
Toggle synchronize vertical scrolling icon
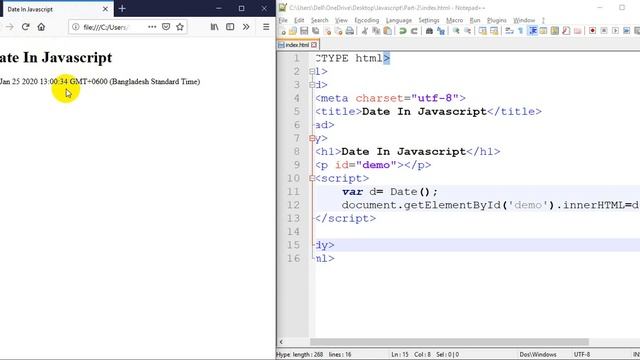[x=483, y=31]
